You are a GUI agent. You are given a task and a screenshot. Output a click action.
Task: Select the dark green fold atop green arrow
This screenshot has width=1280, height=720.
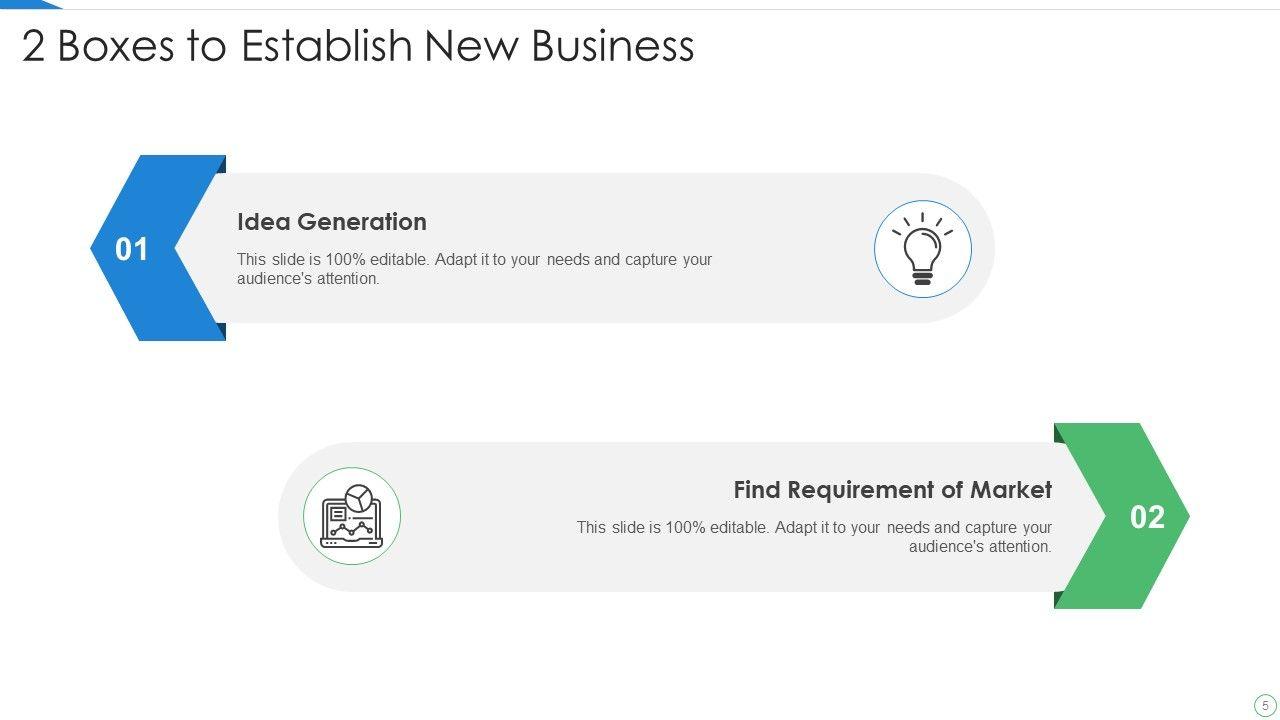(x=1059, y=433)
